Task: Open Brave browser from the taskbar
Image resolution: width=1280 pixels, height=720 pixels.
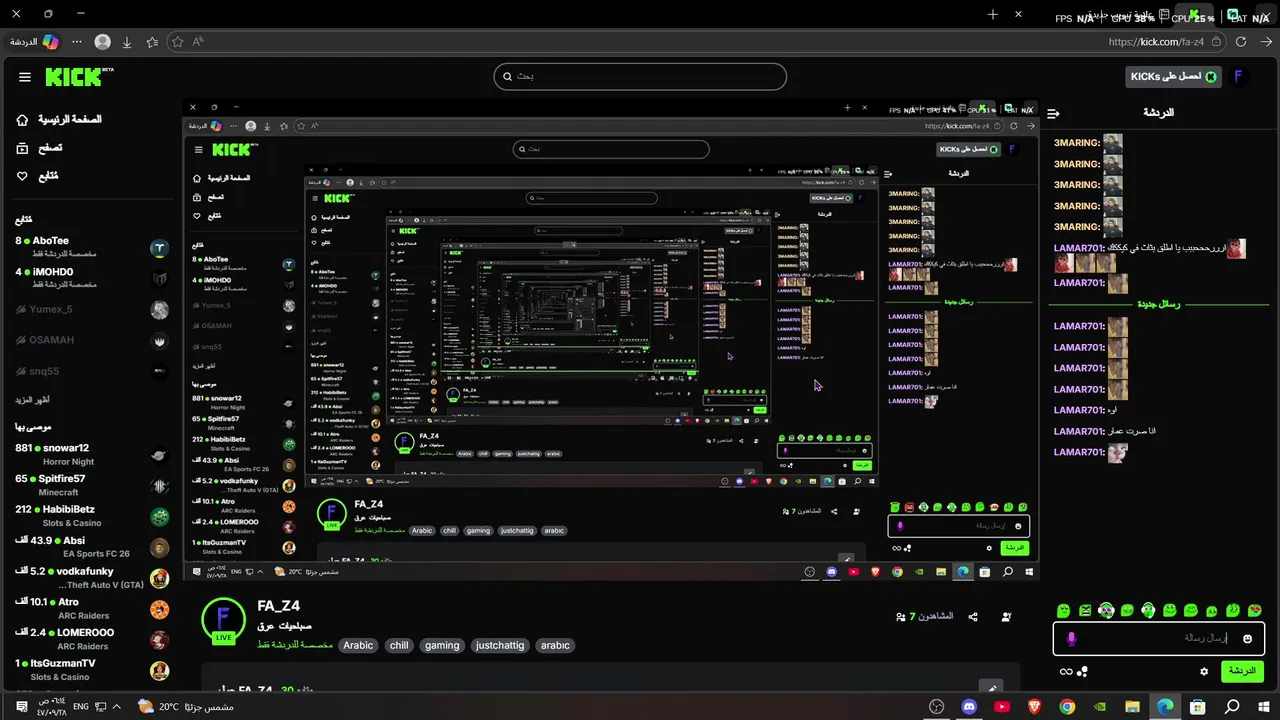Action: [x=1034, y=706]
